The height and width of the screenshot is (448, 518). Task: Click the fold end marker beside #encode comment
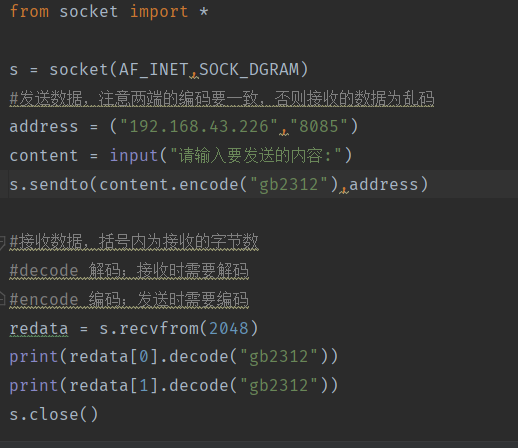click(2, 298)
